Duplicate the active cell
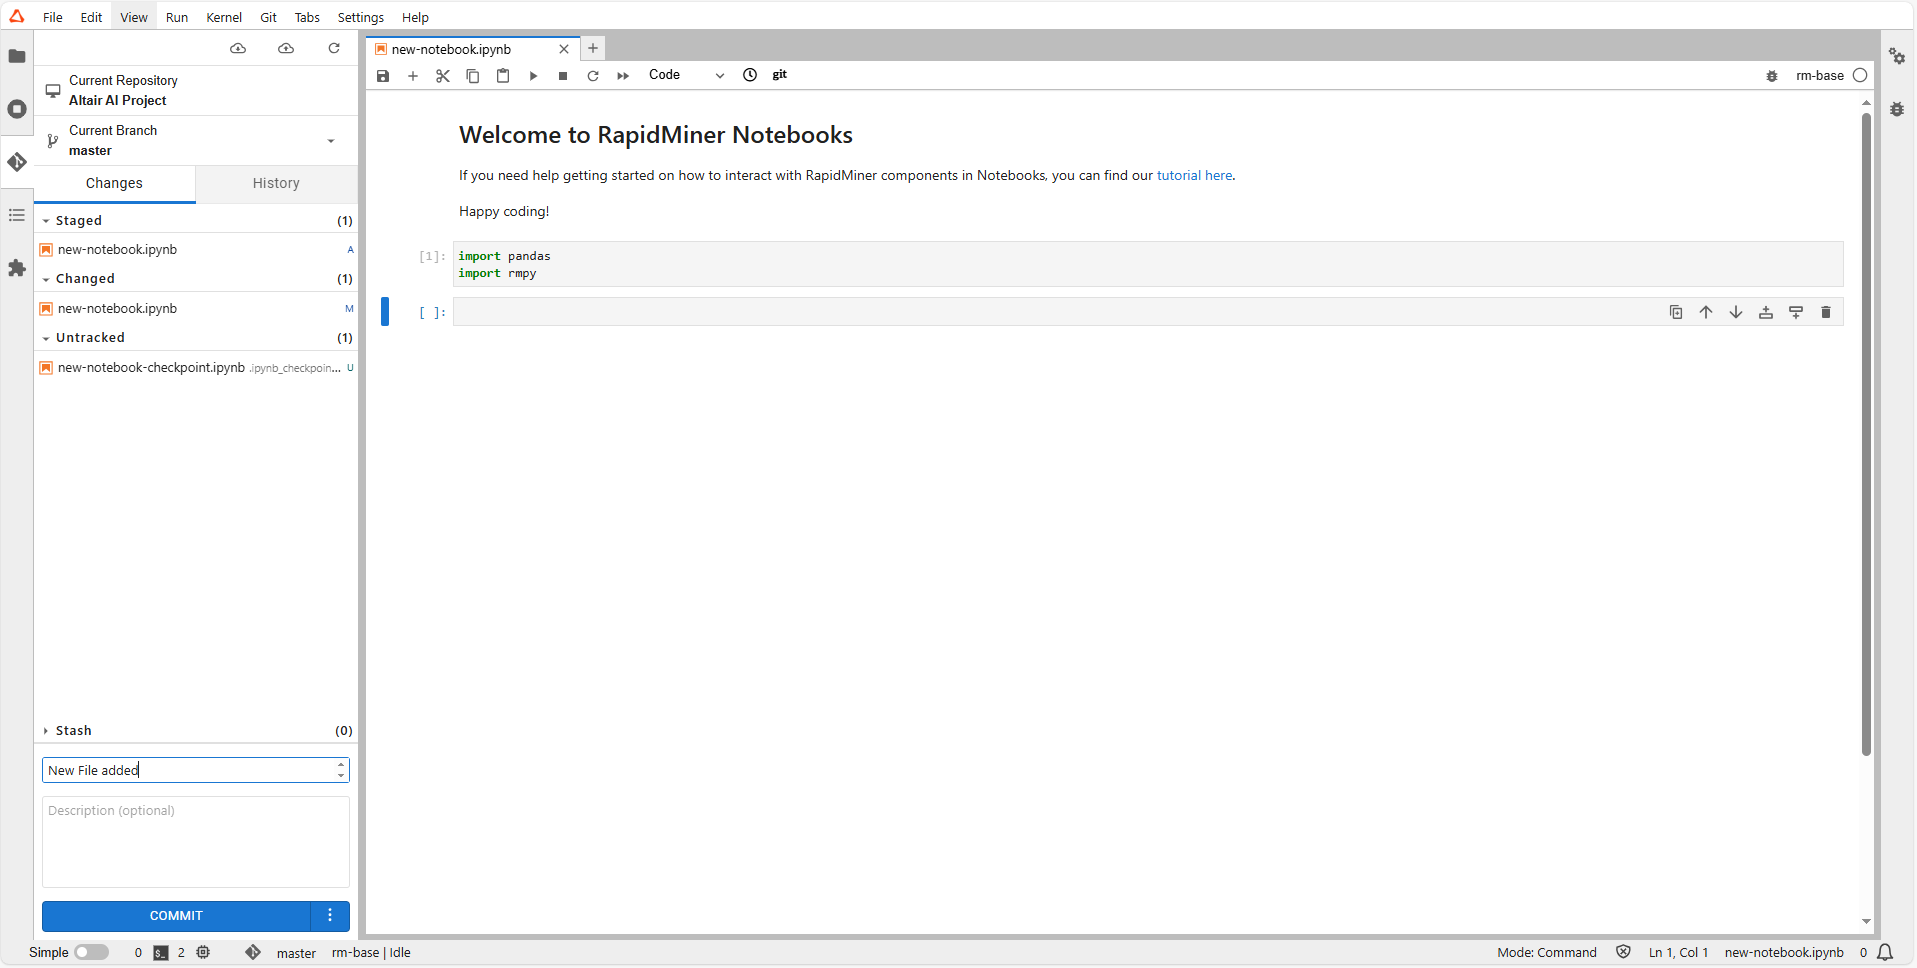 click(x=1676, y=312)
